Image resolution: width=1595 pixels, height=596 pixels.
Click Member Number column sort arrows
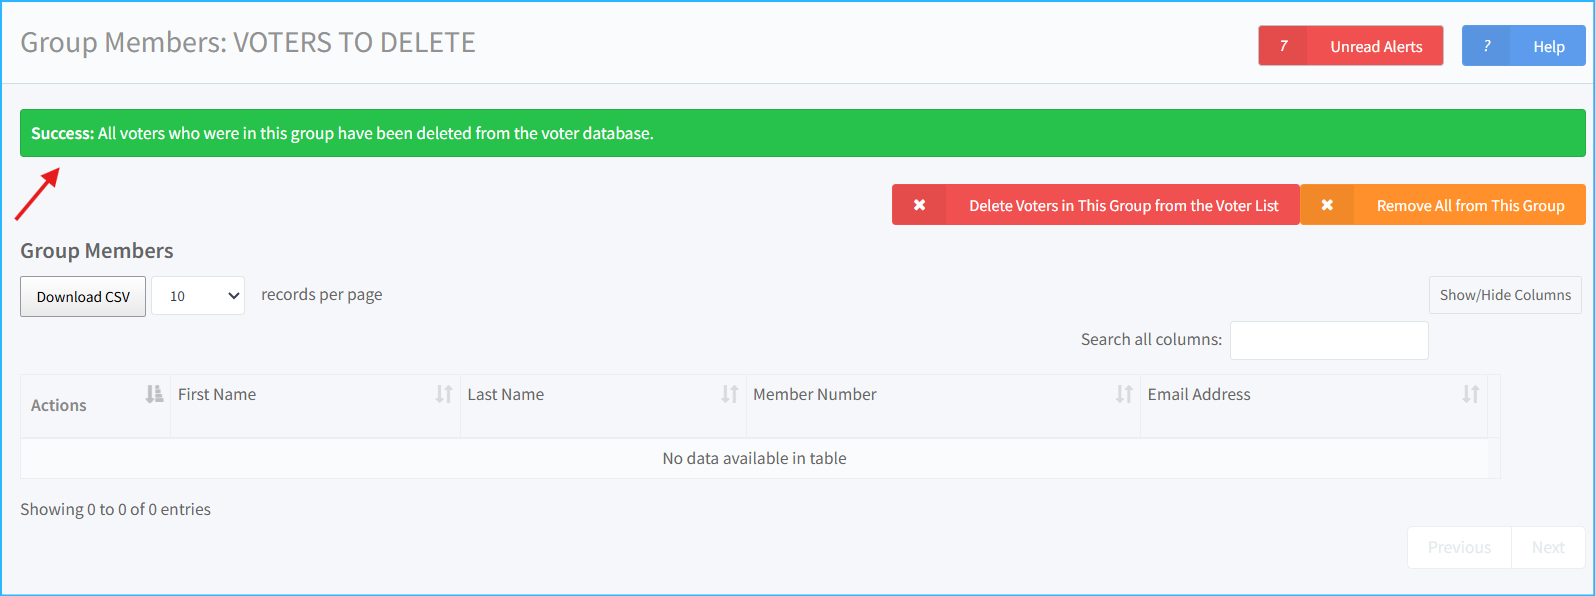point(1124,394)
